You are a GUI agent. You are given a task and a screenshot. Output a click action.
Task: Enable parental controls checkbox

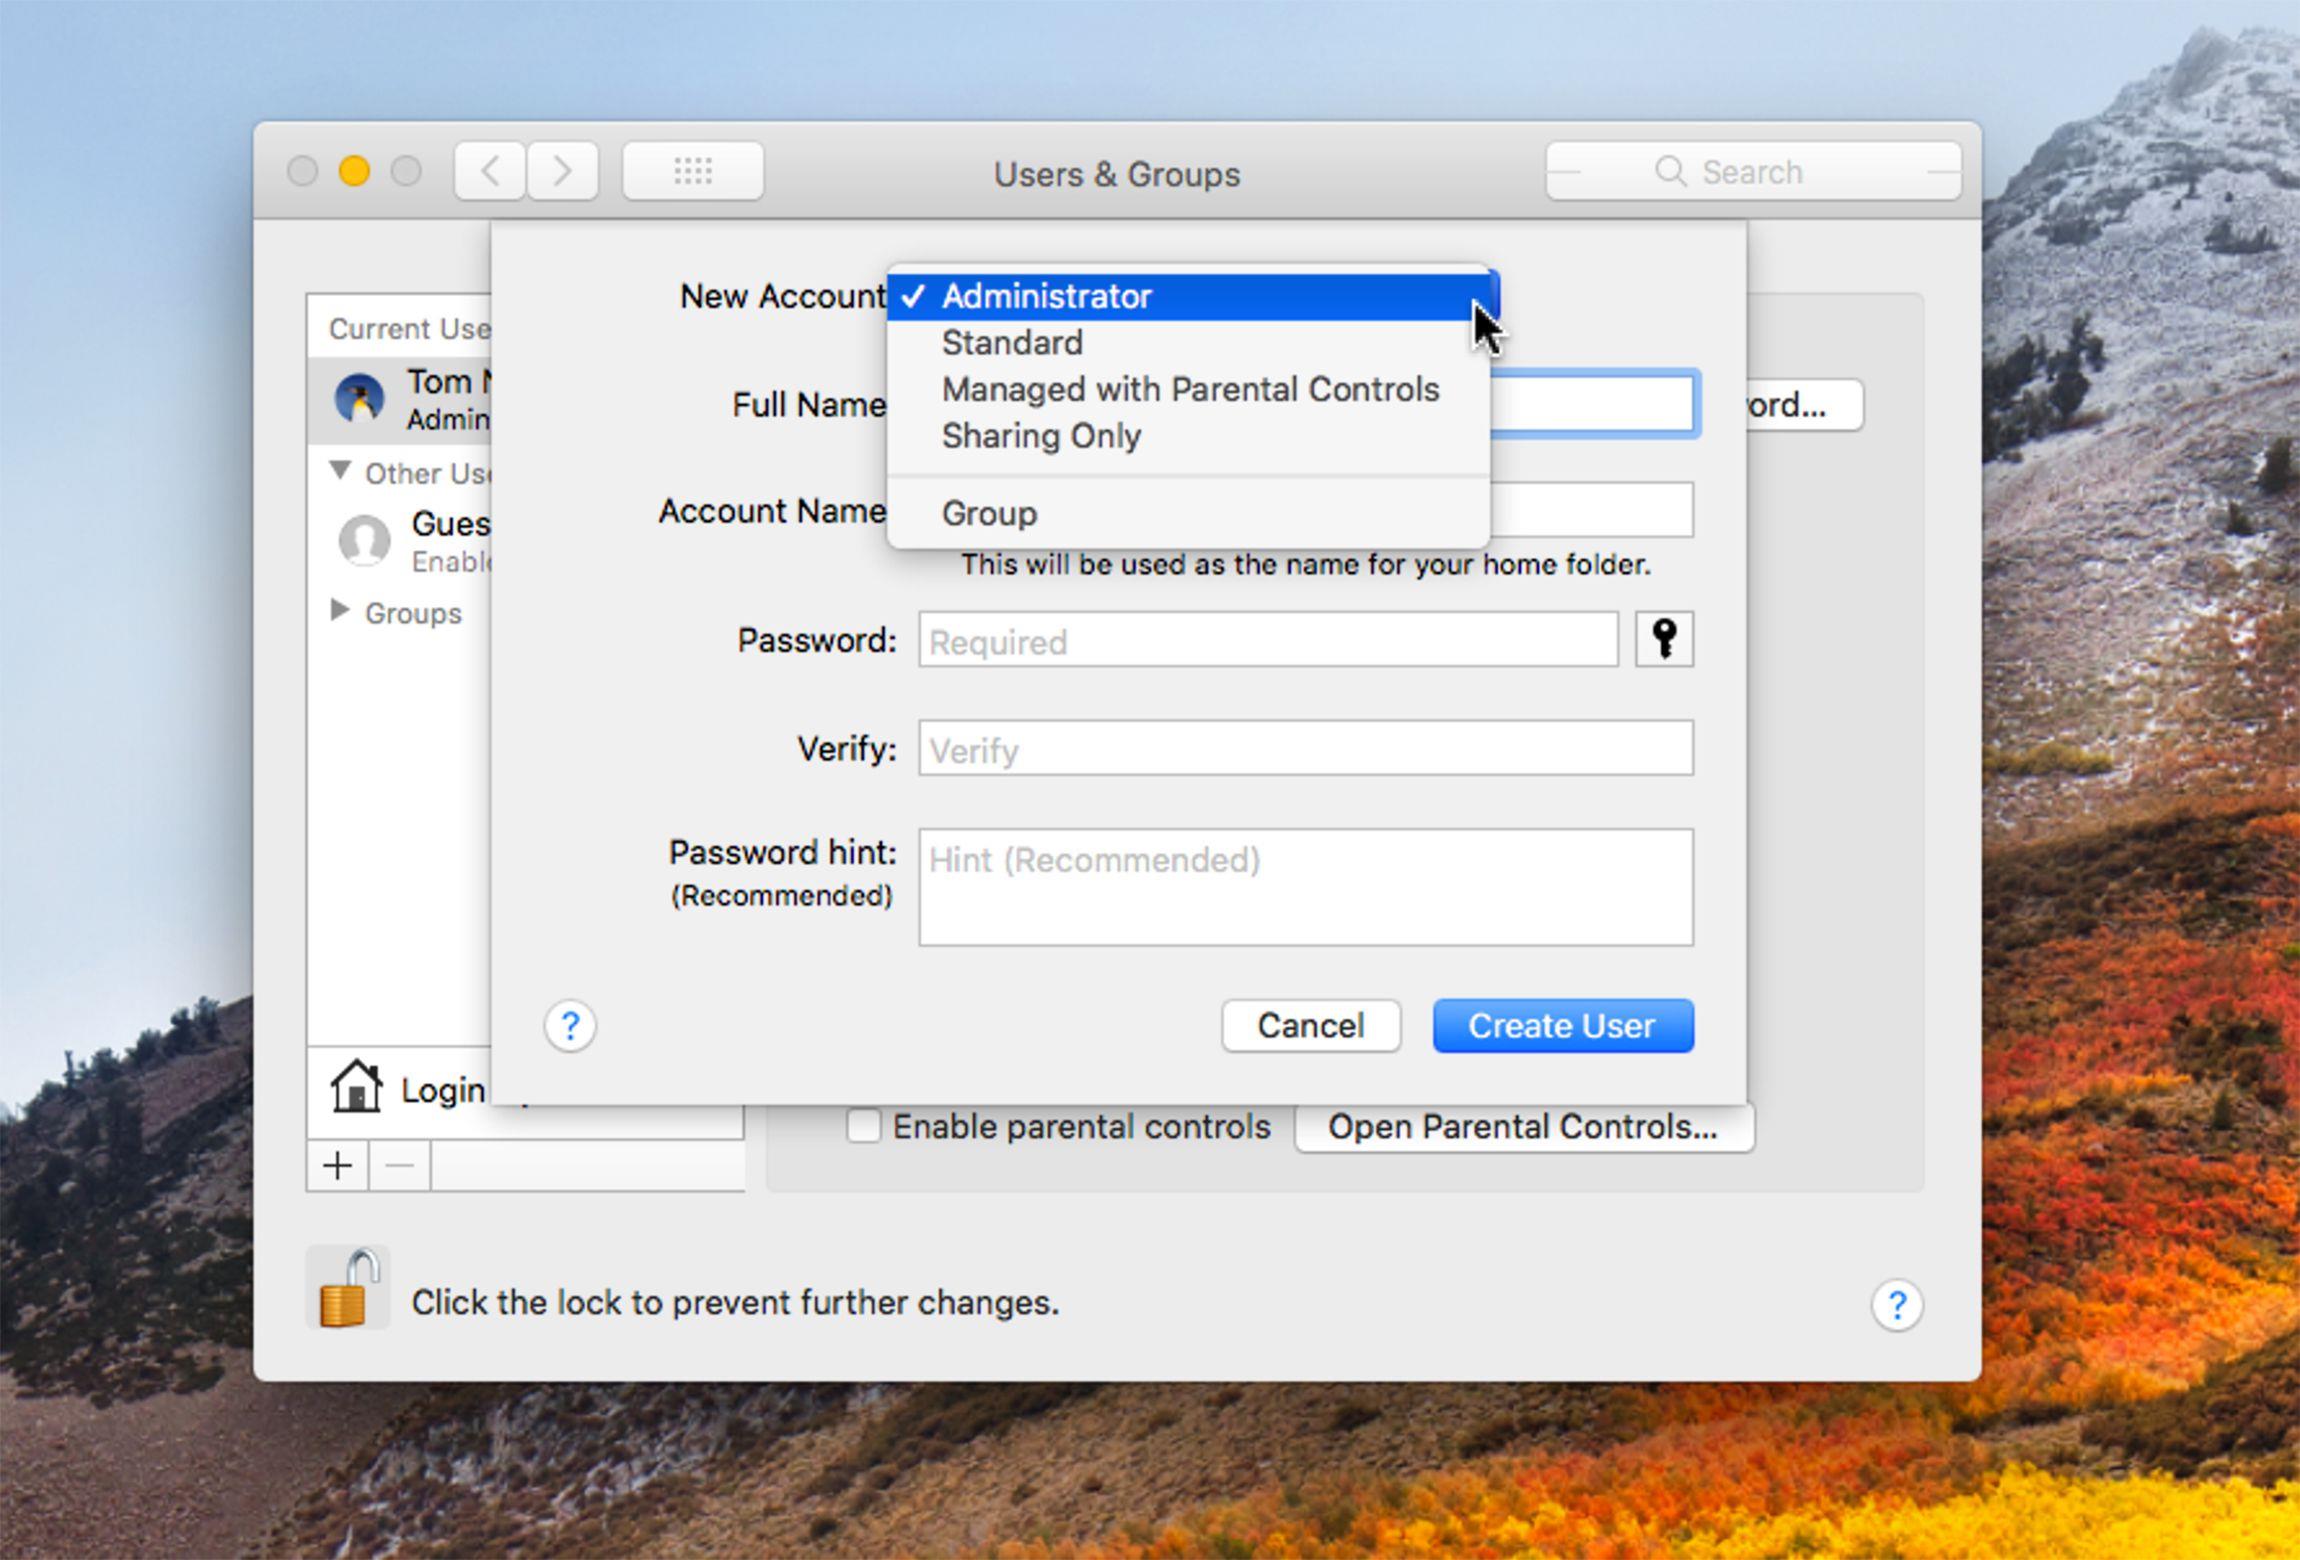point(863,1126)
